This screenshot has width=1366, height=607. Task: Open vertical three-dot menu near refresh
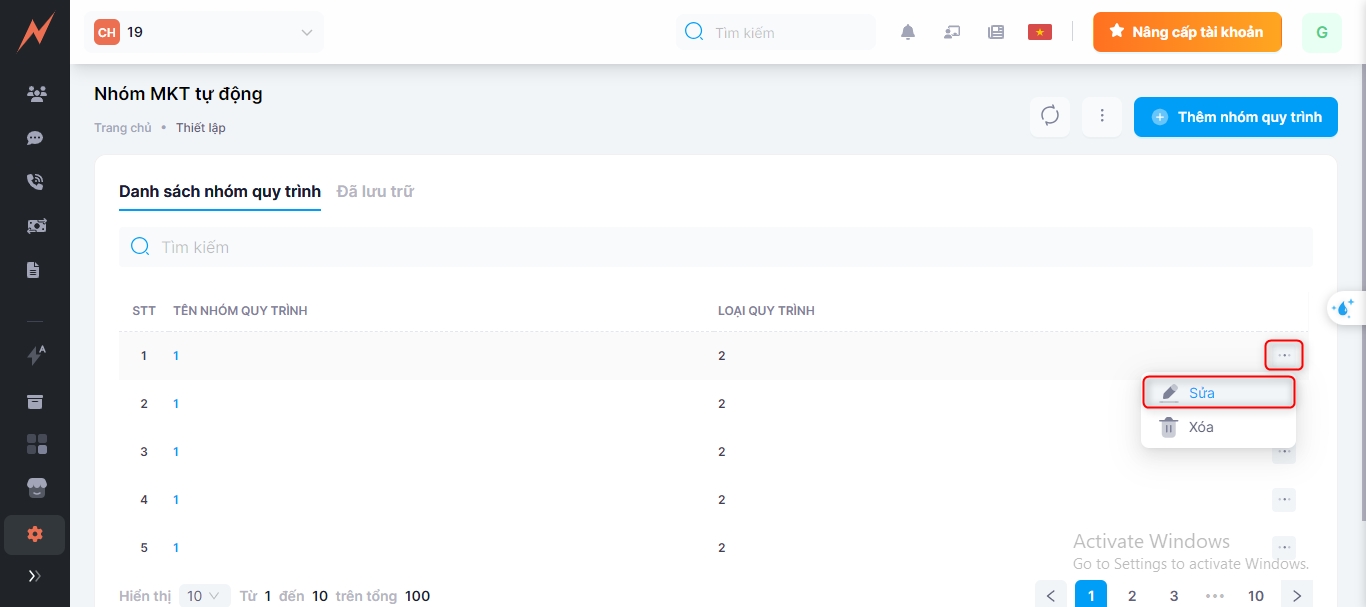pos(1102,116)
